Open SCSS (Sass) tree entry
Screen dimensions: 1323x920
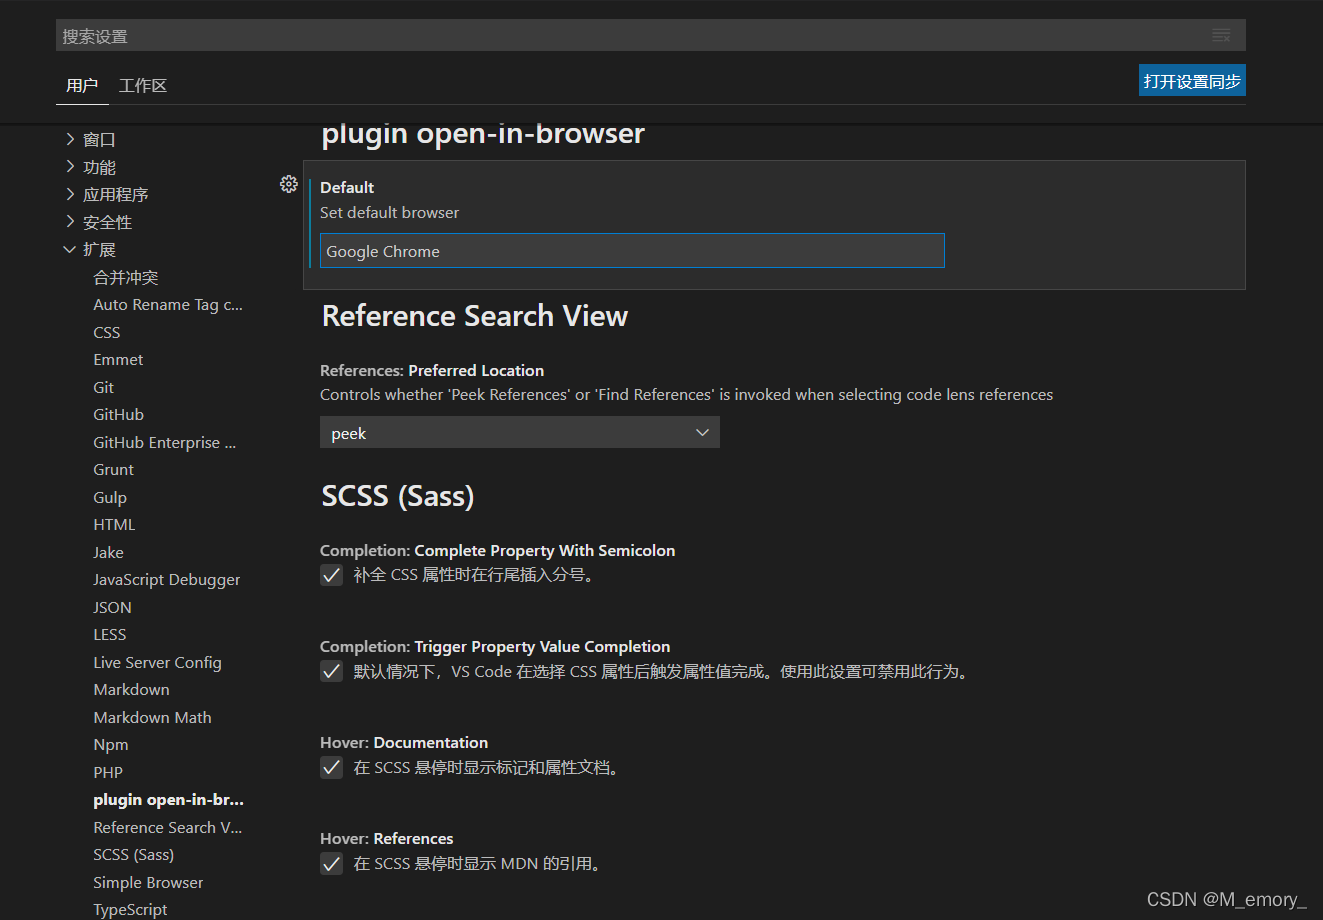133,854
